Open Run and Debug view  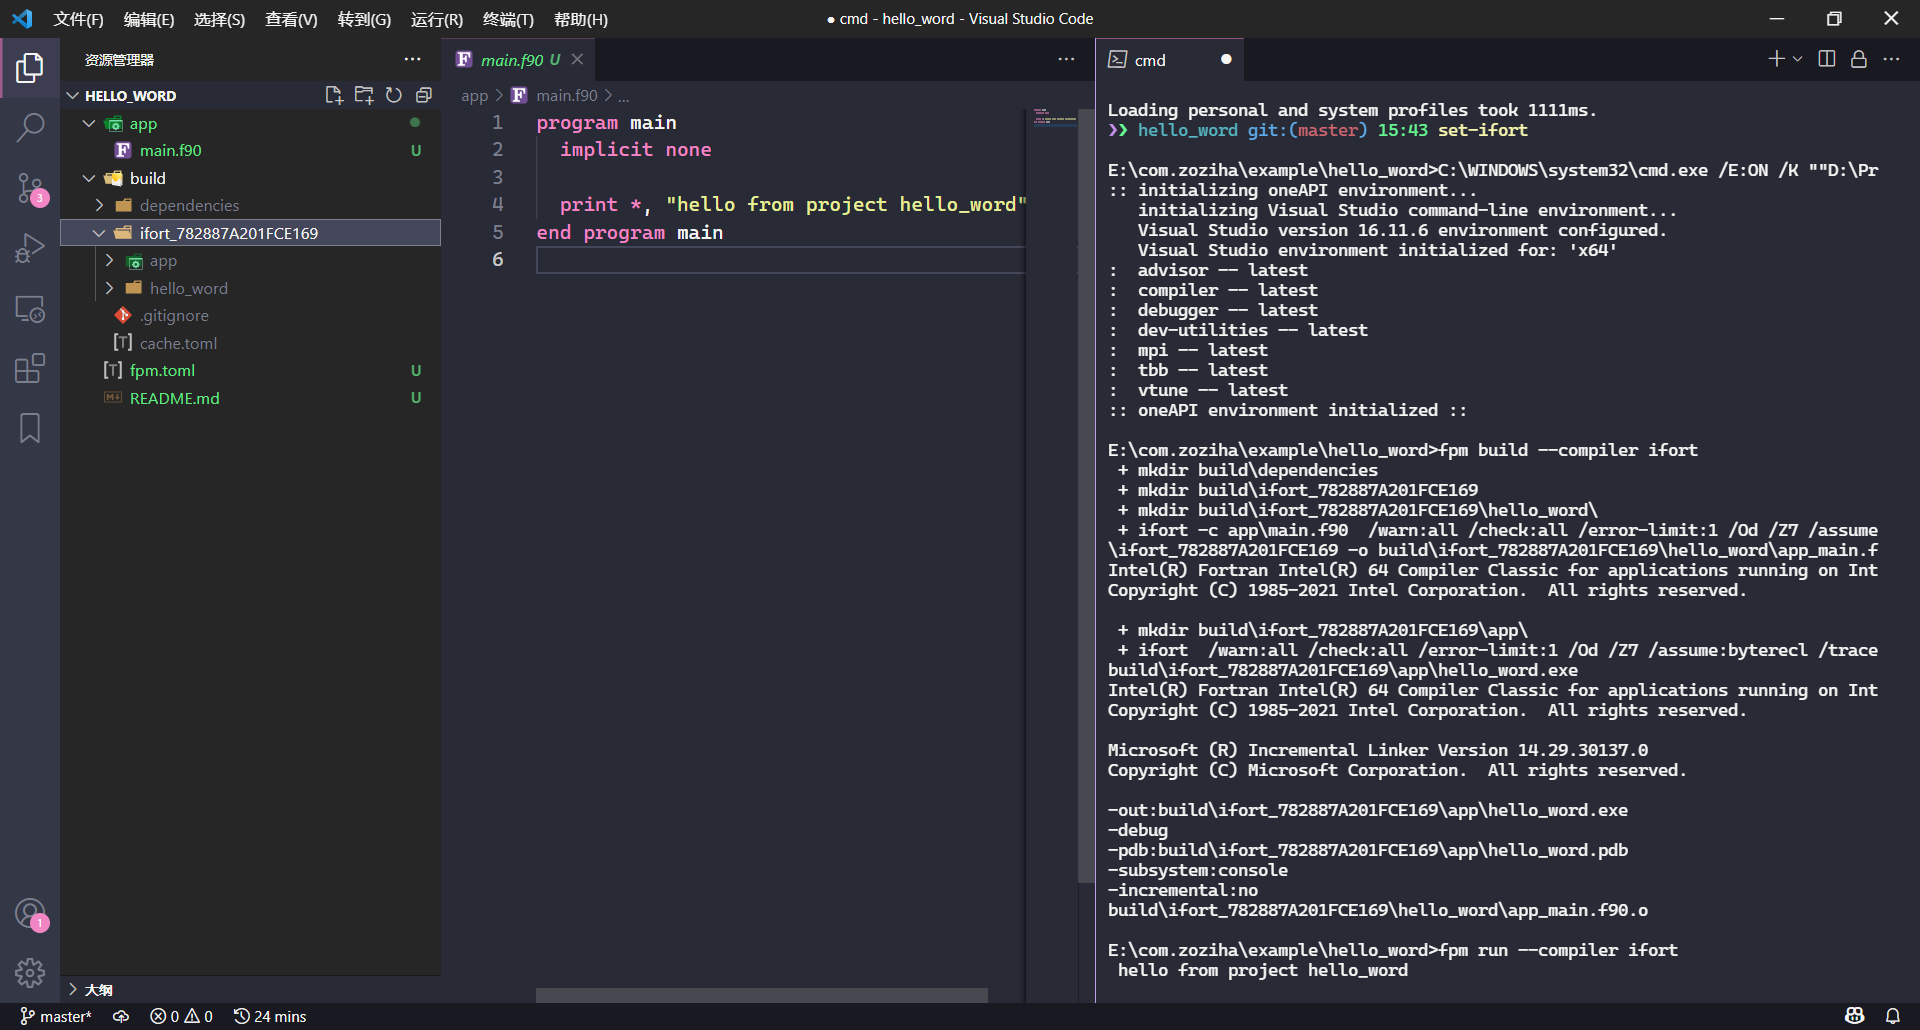pyautogui.click(x=30, y=248)
